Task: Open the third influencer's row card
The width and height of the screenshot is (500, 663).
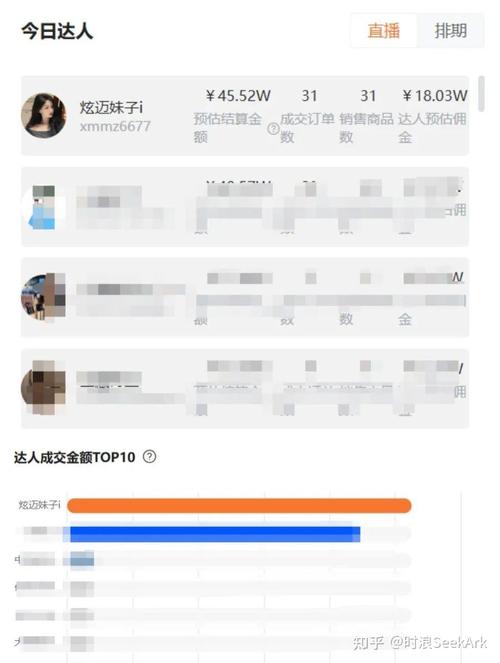Action: pos(245,297)
